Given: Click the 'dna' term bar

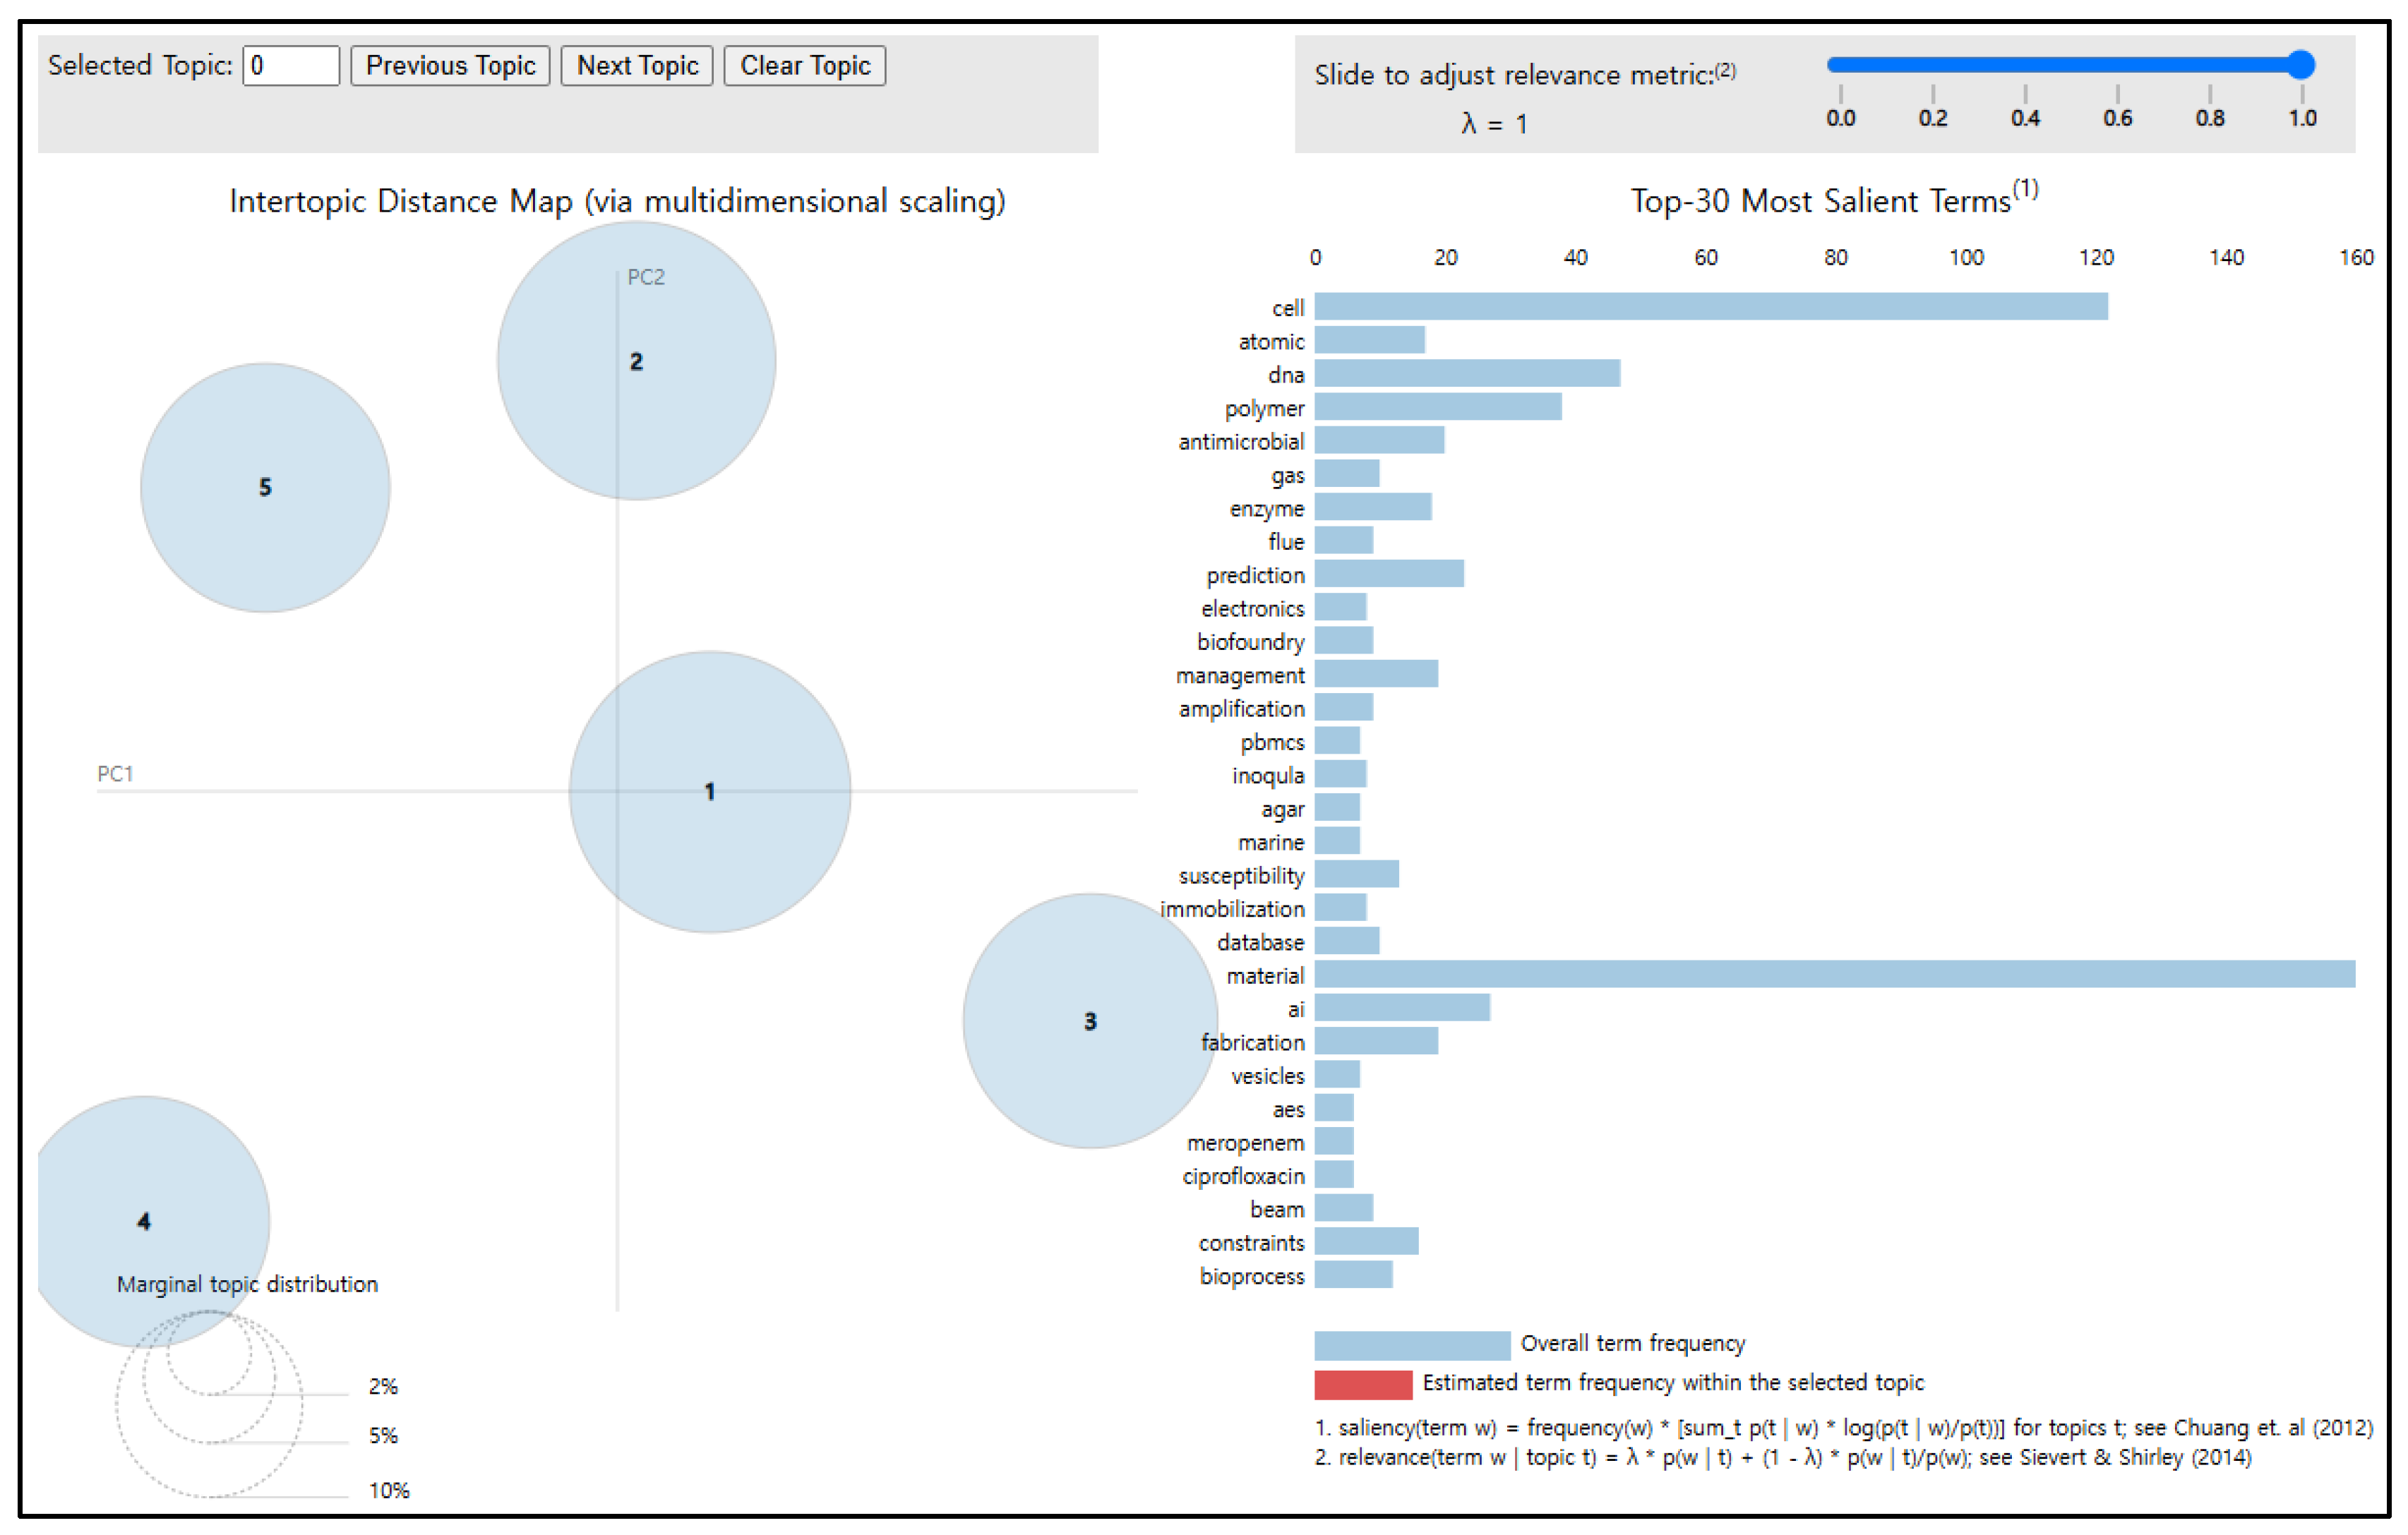Looking at the screenshot, I should pyautogui.click(x=1467, y=374).
